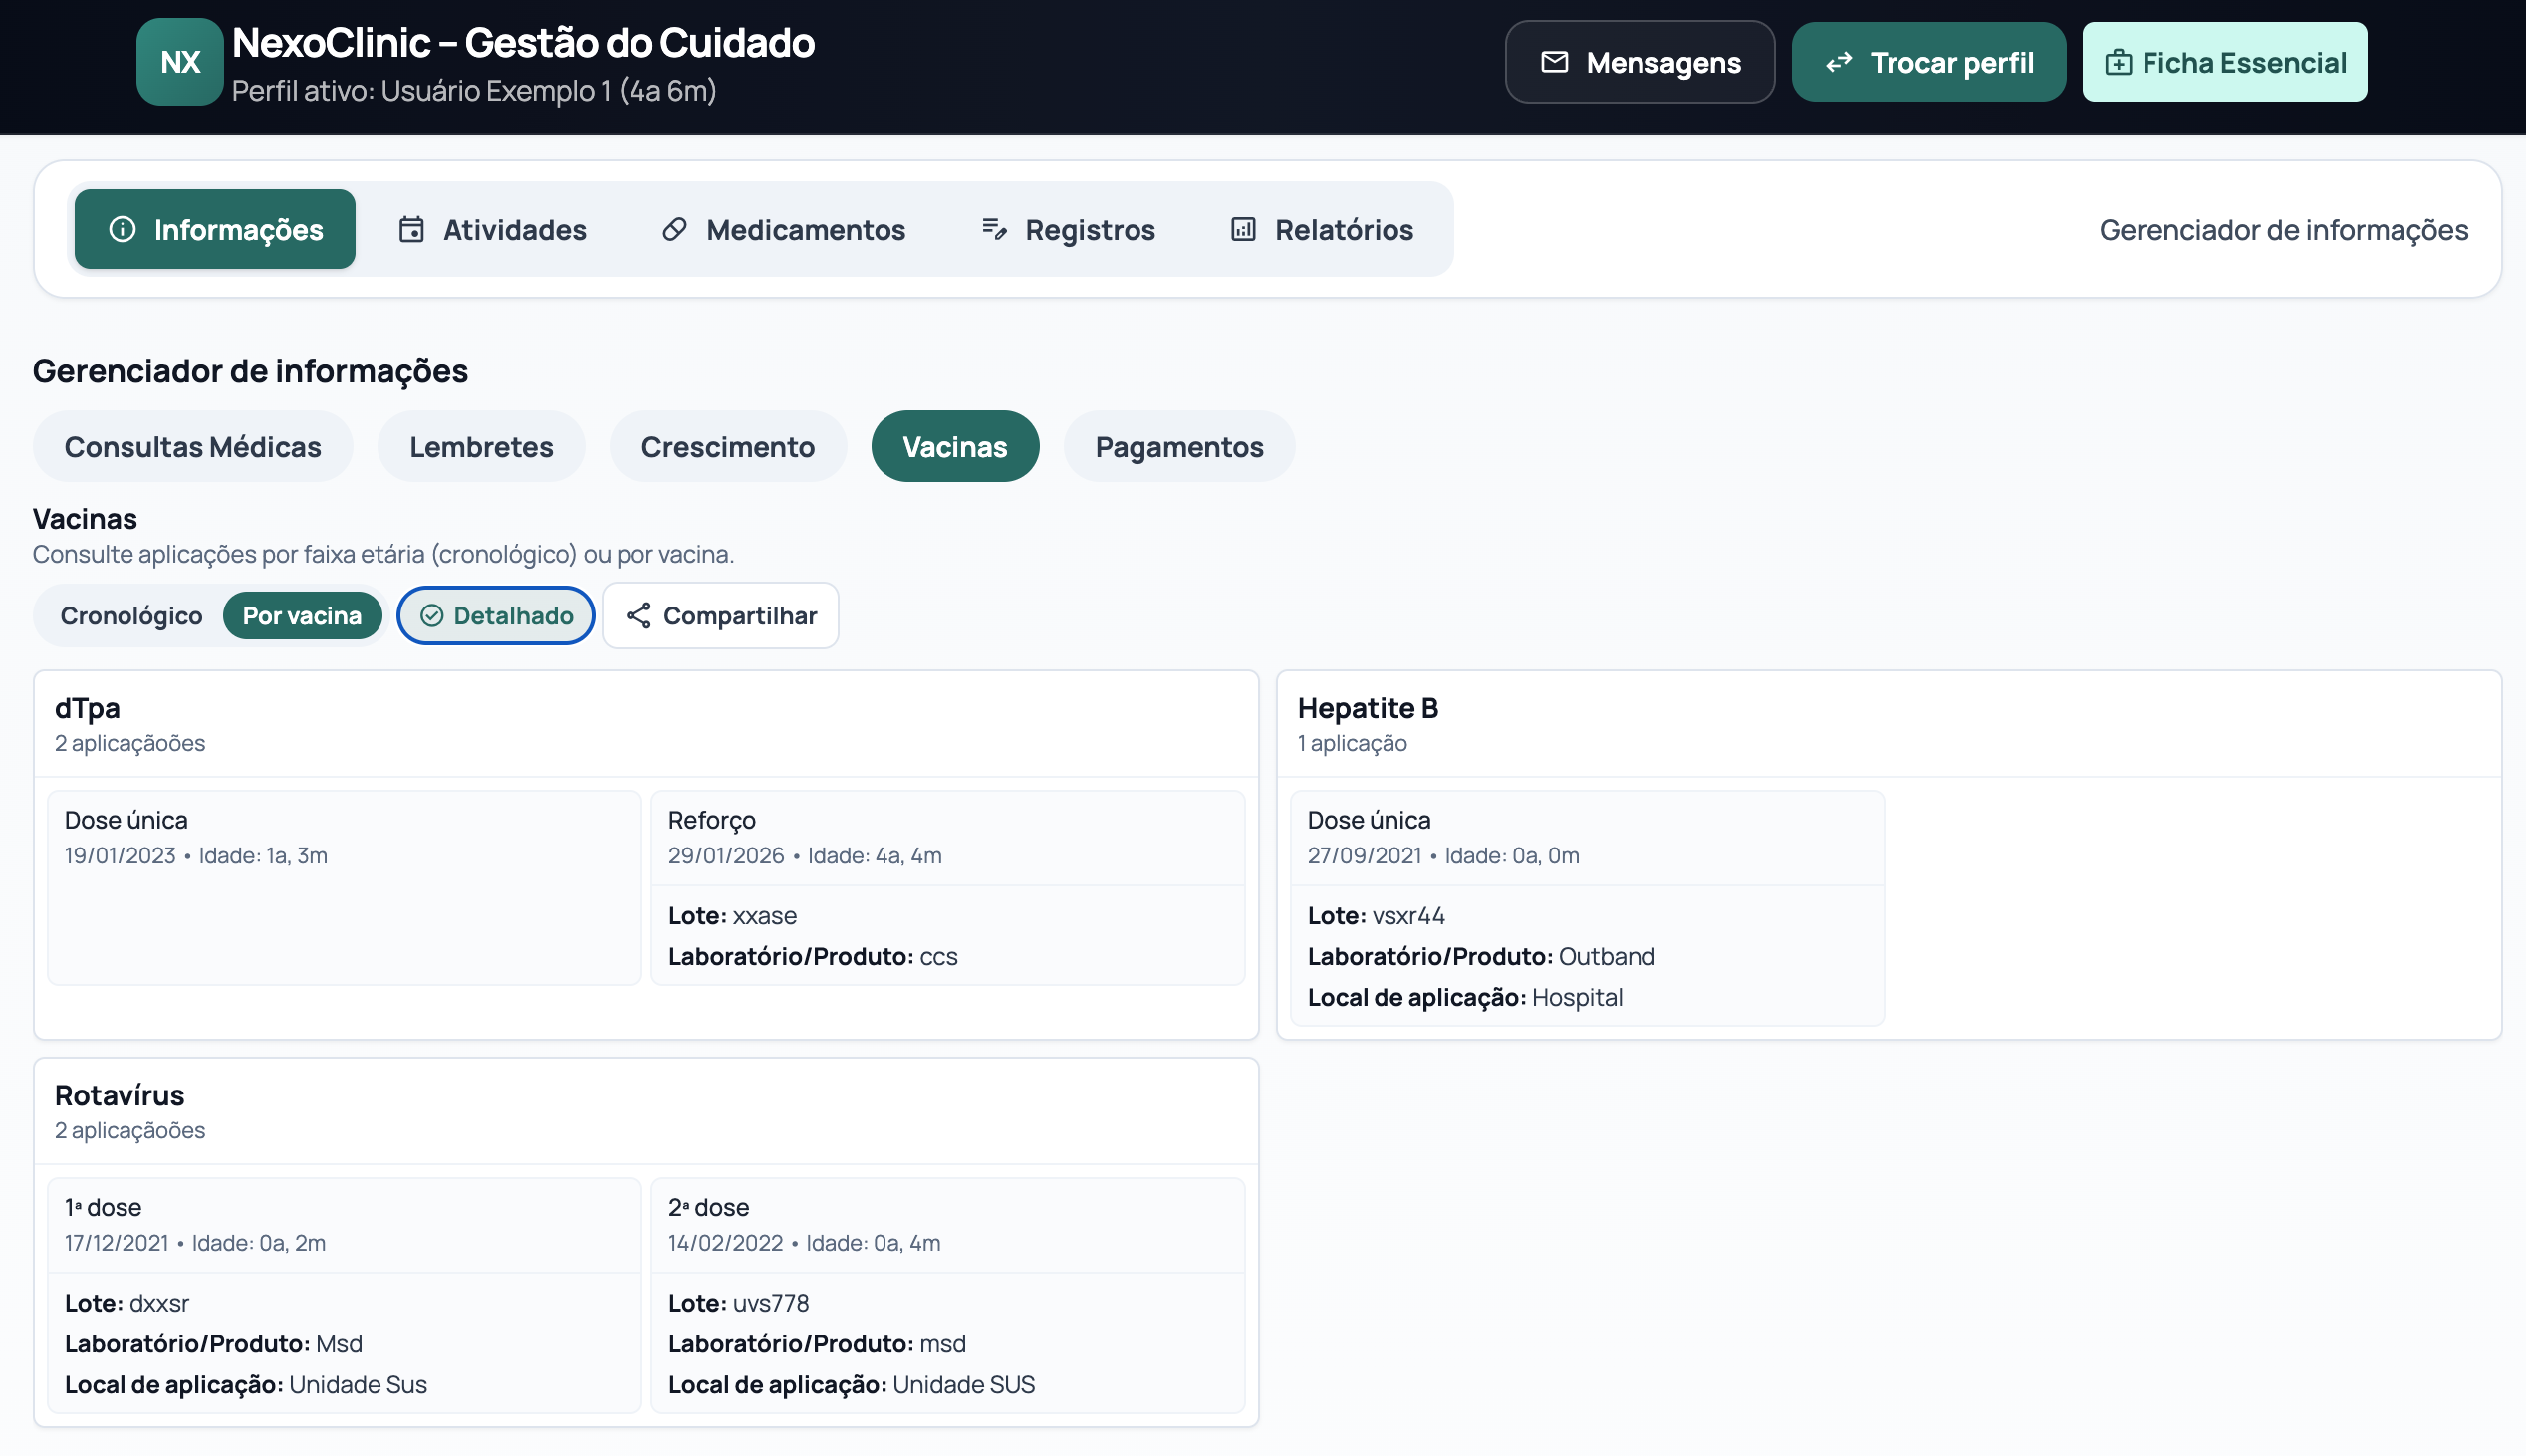Click the Consulte aplicações por faixa etária description
This screenshot has height=1456, width=2526.
[x=383, y=555]
